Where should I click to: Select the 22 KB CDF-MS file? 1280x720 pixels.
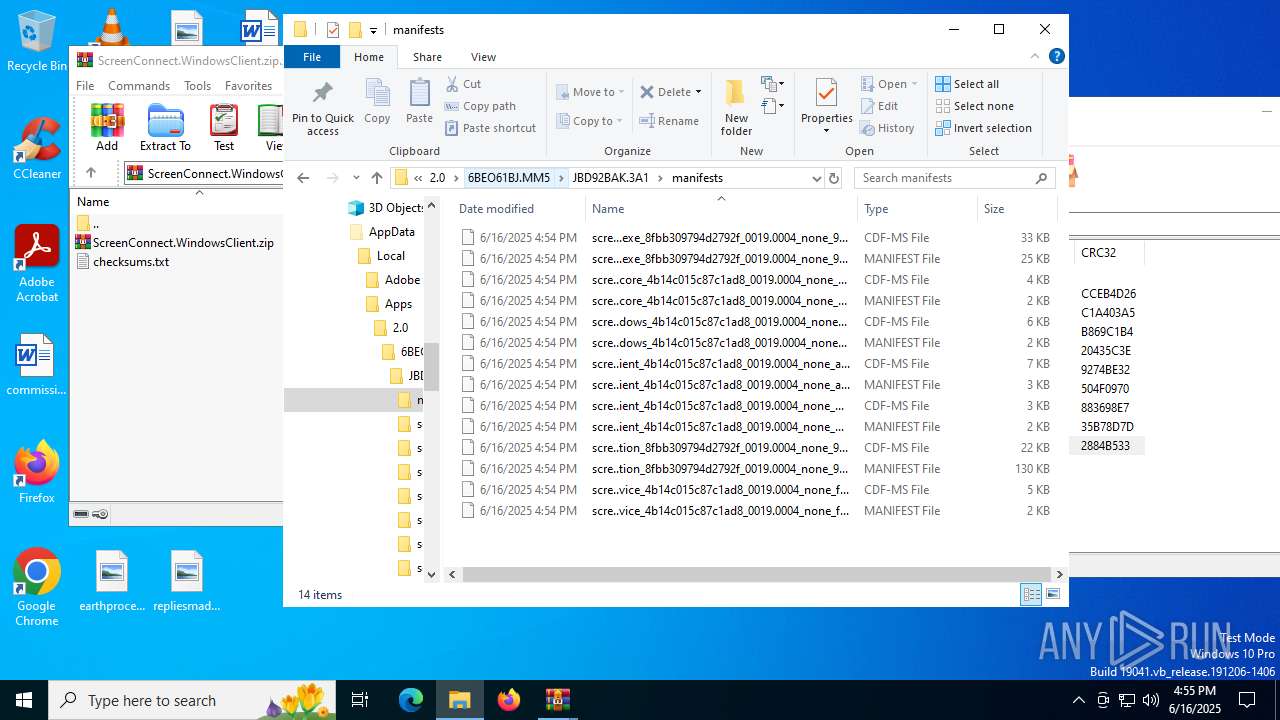coord(755,448)
